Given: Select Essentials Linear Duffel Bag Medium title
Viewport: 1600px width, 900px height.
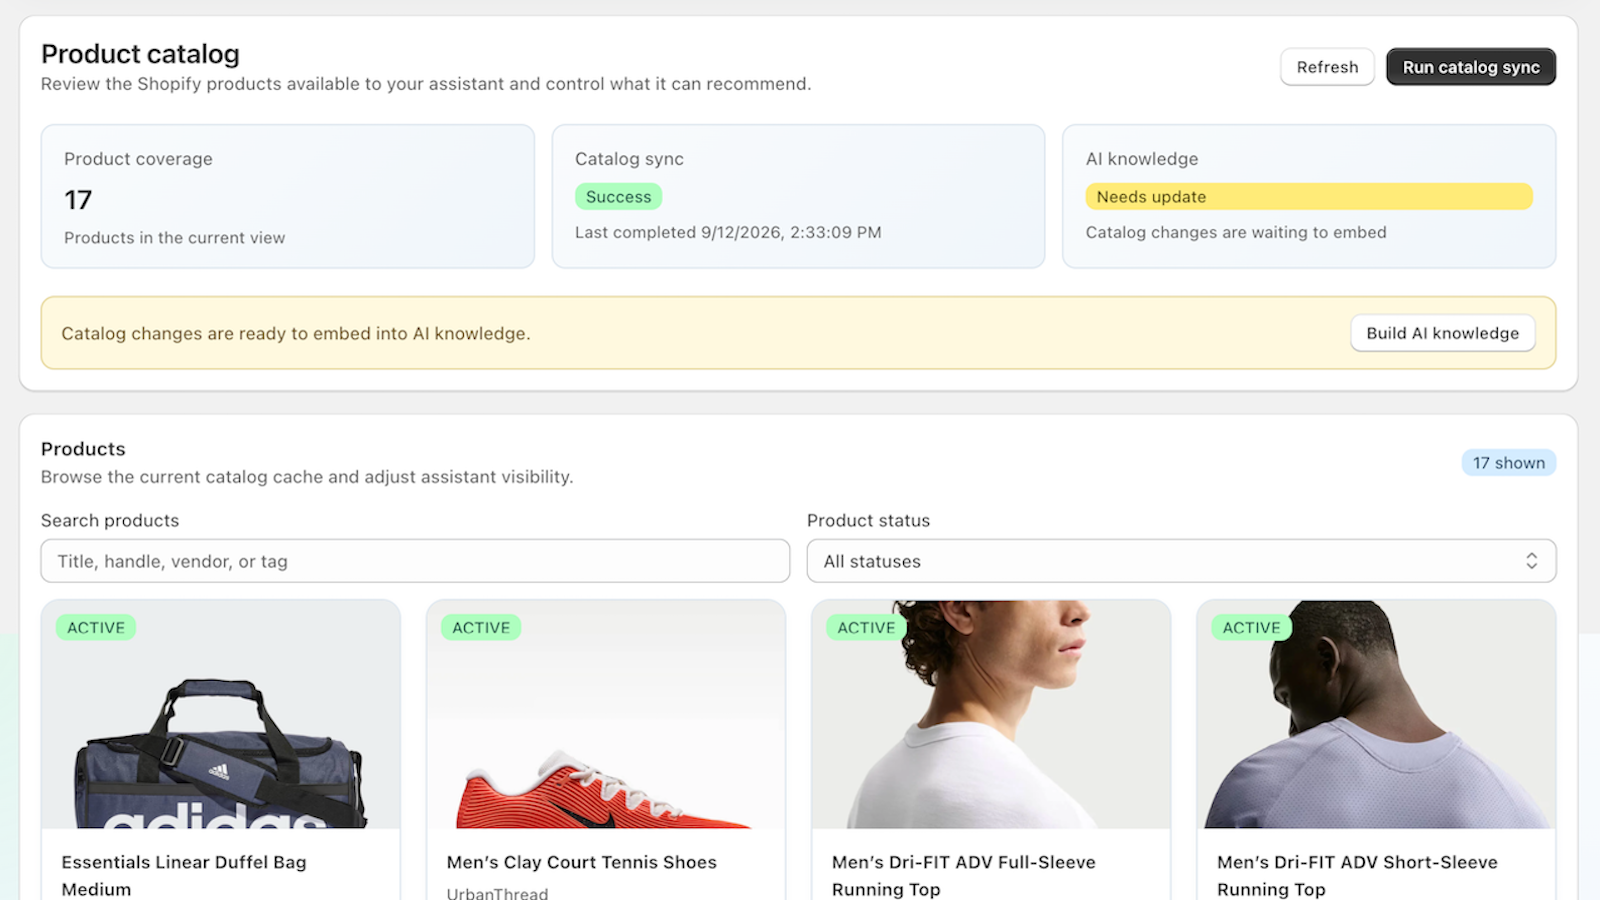Looking at the screenshot, I should coord(184,875).
